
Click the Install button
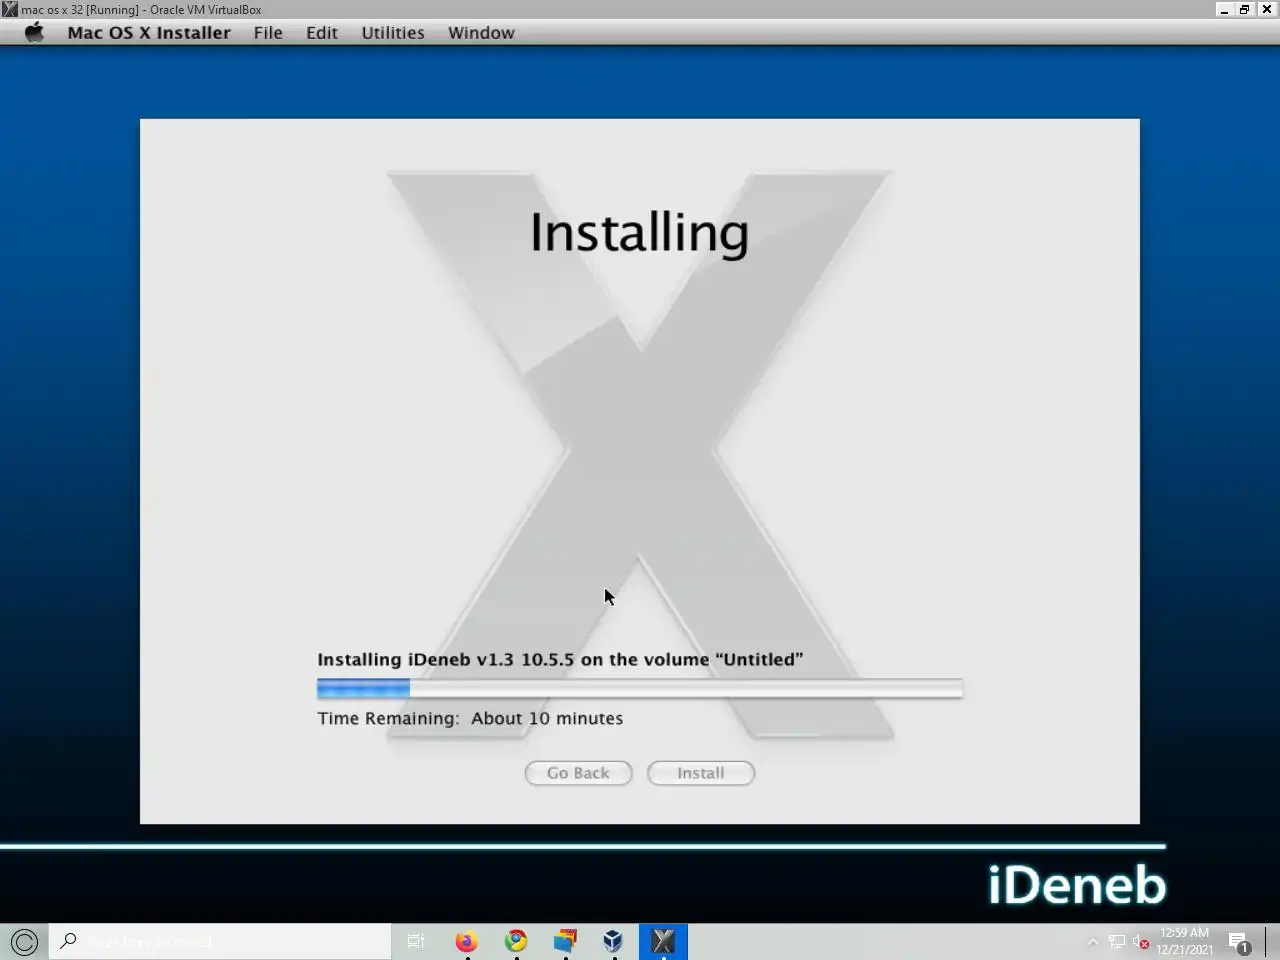[x=701, y=773]
